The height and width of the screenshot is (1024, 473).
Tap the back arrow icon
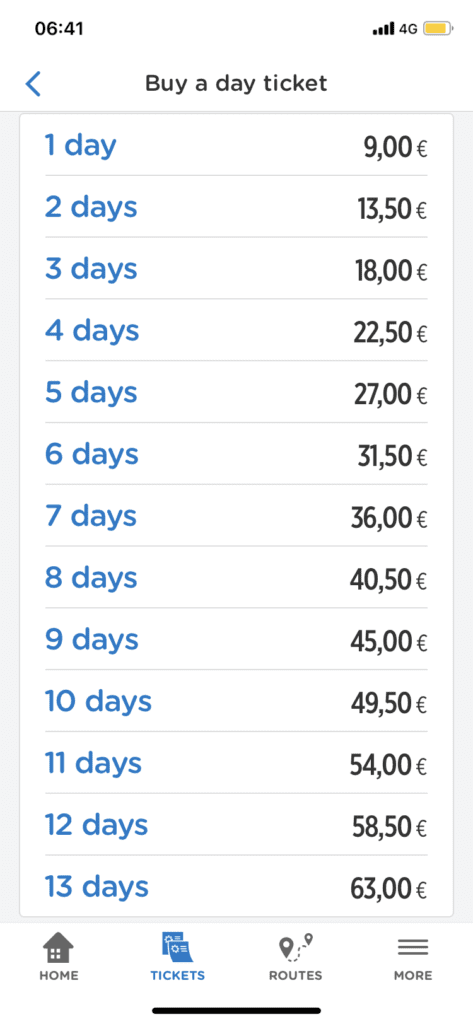[x=33, y=84]
